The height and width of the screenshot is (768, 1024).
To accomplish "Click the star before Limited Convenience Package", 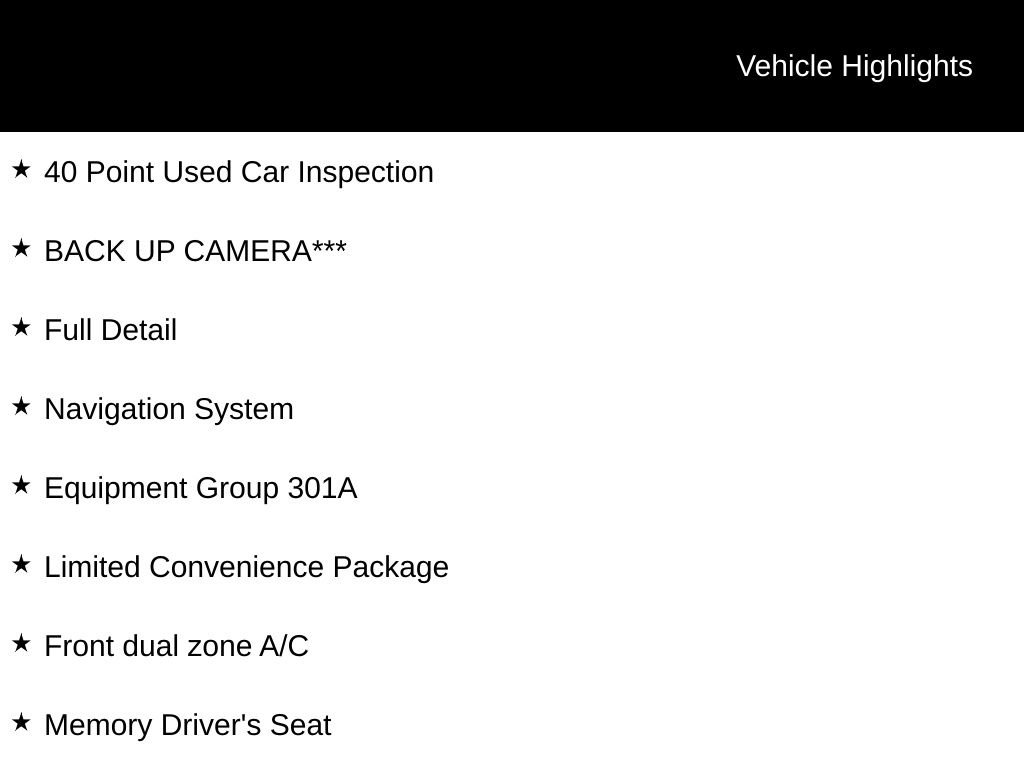I will tap(21, 565).
